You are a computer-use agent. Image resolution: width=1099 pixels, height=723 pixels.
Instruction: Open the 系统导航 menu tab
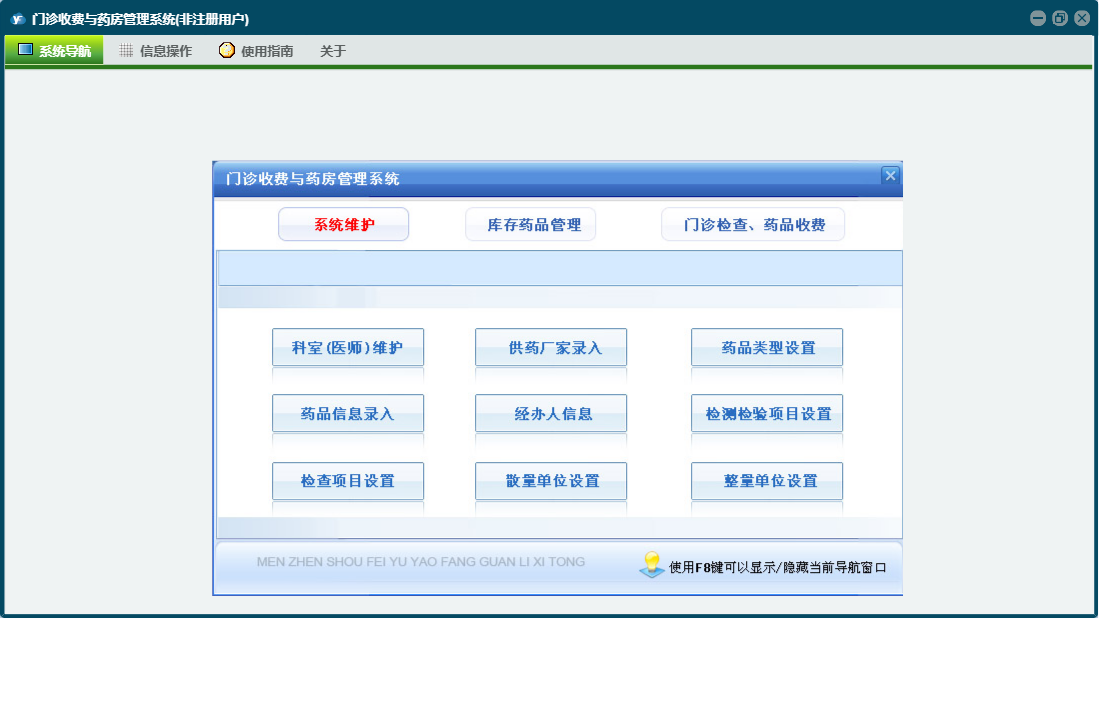[x=55, y=50]
